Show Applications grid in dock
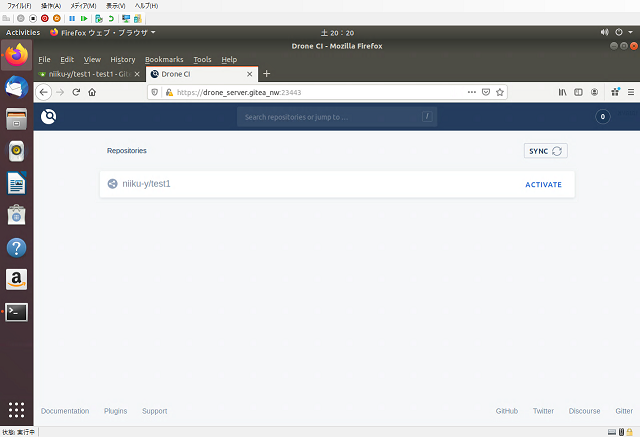This screenshot has width=640, height=437. pyautogui.click(x=16, y=410)
